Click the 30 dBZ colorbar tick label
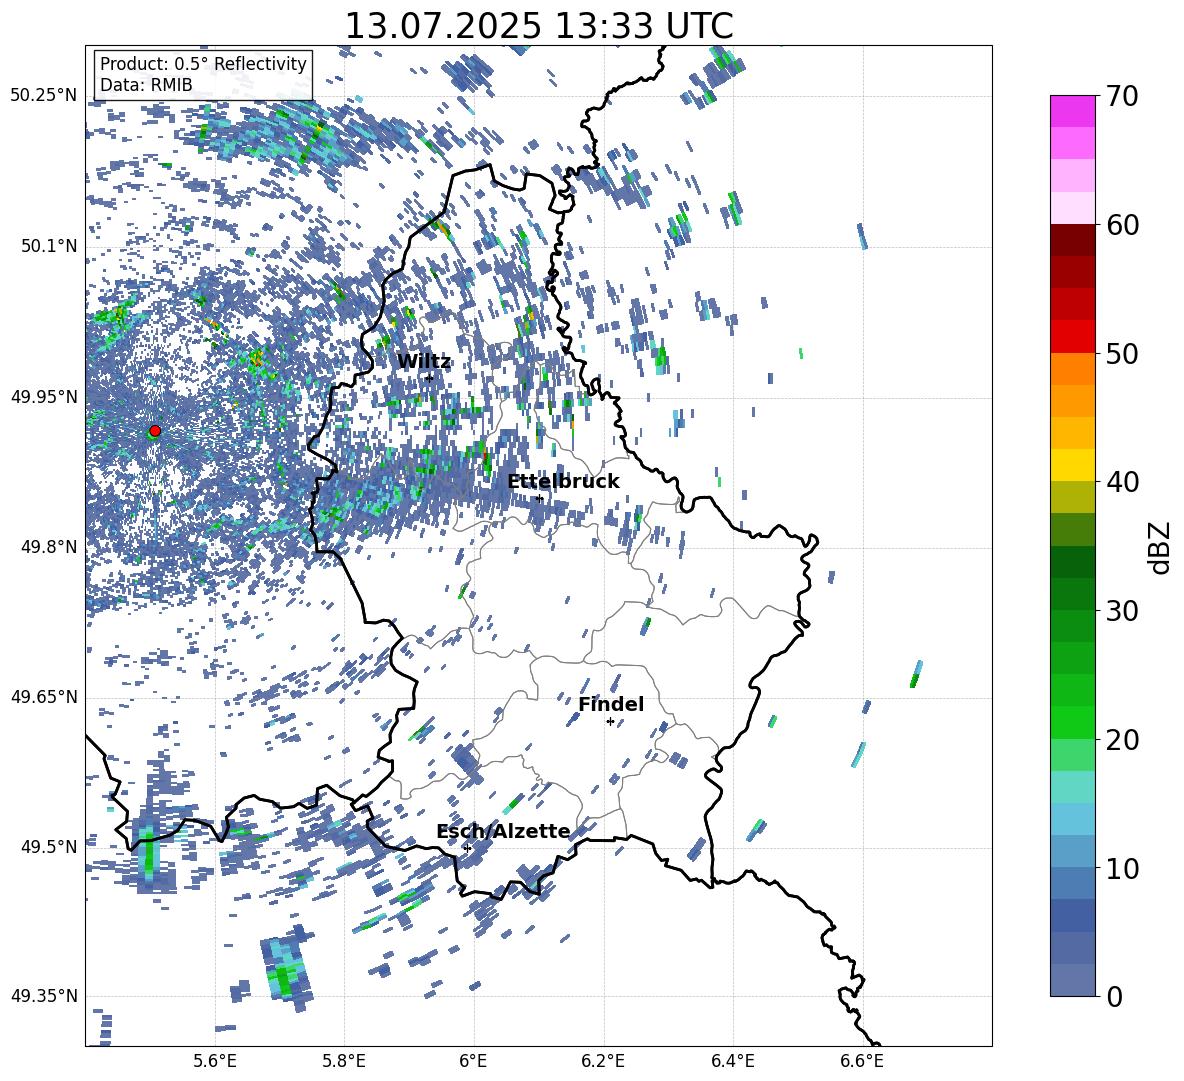The height and width of the screenshot is (1081, 1184). click(1122, 611)
